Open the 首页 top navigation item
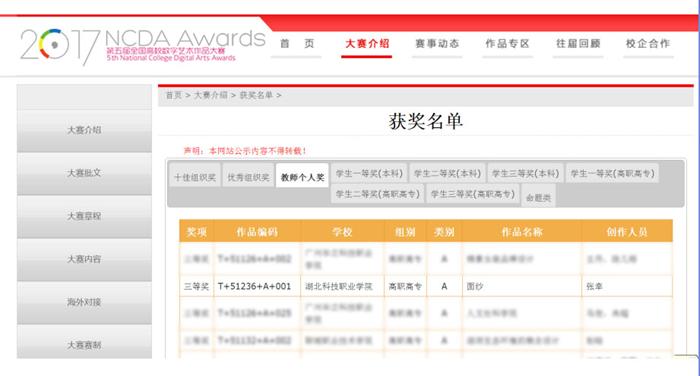 pyautogui.click(x=297, y=44)
